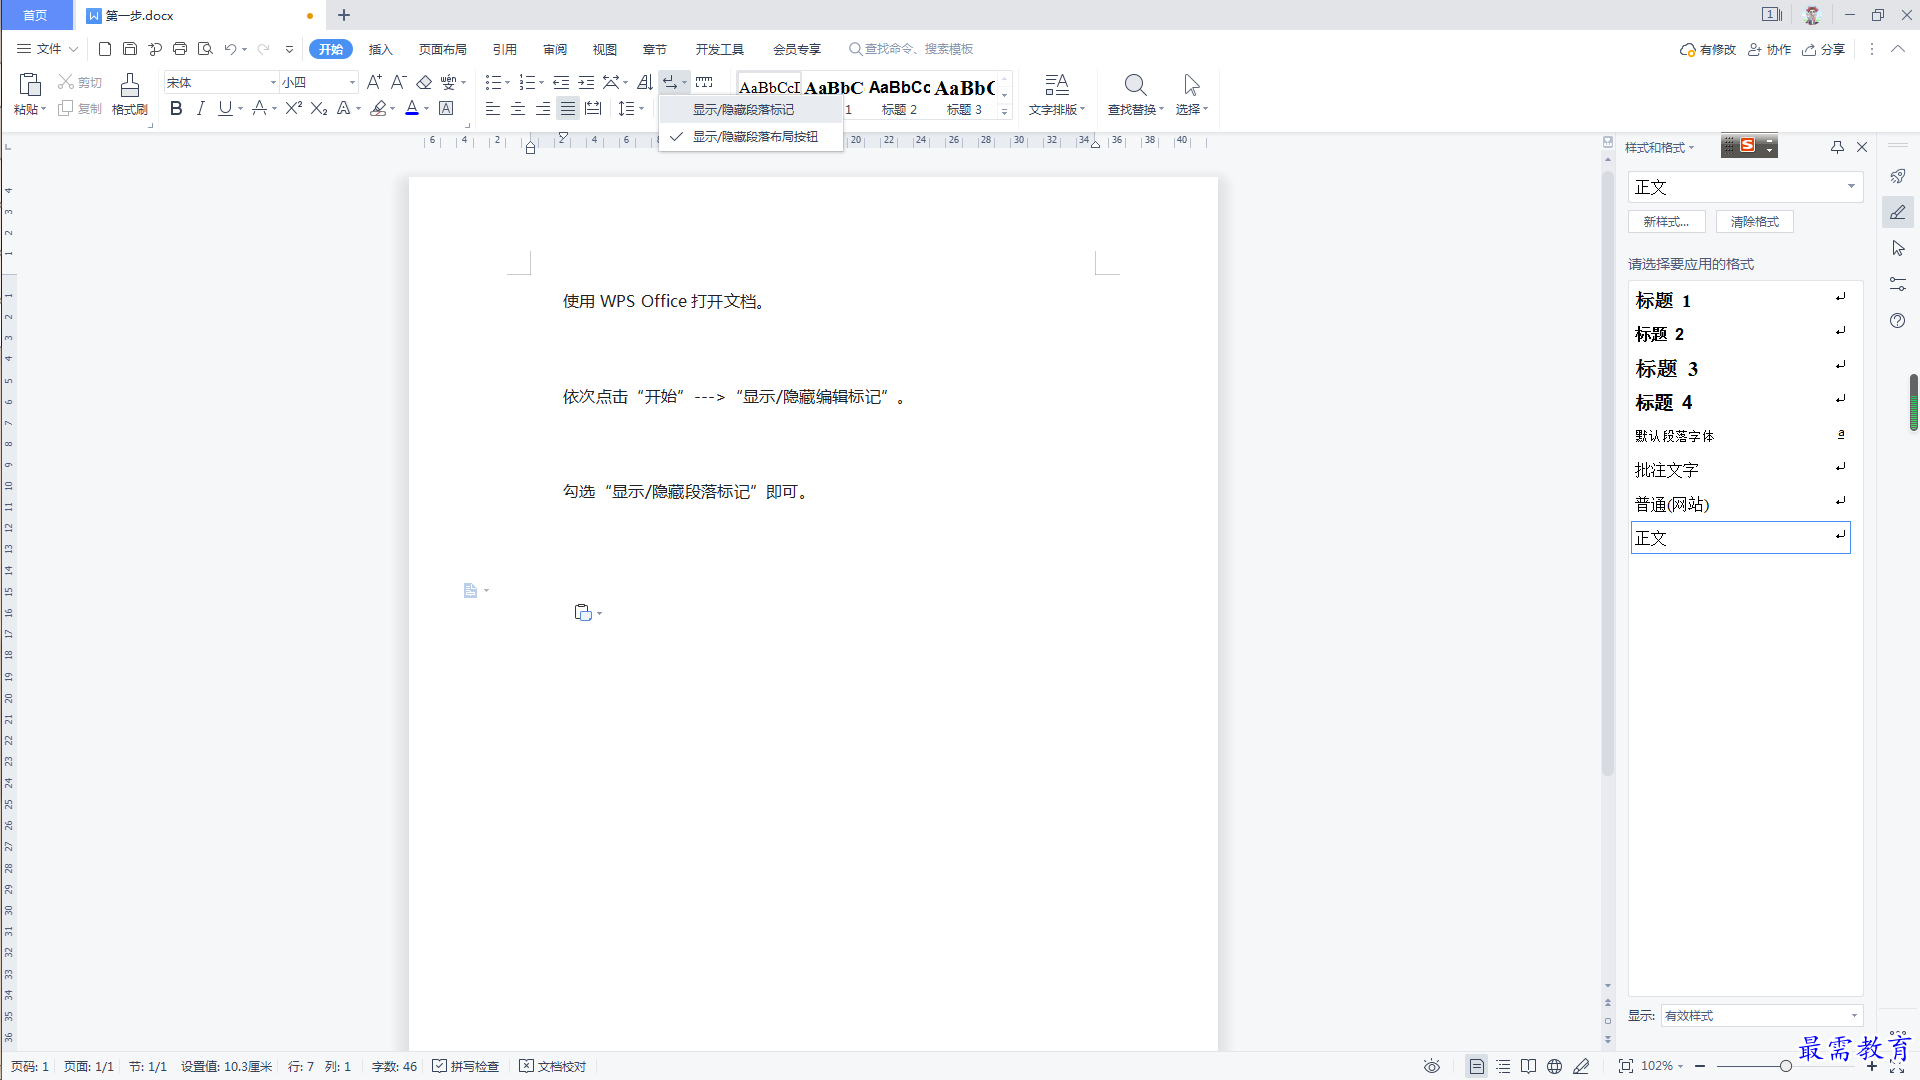Switch to the 开发工具 tab
The image size is (1920, 1080).
click(x=720, y=49)
